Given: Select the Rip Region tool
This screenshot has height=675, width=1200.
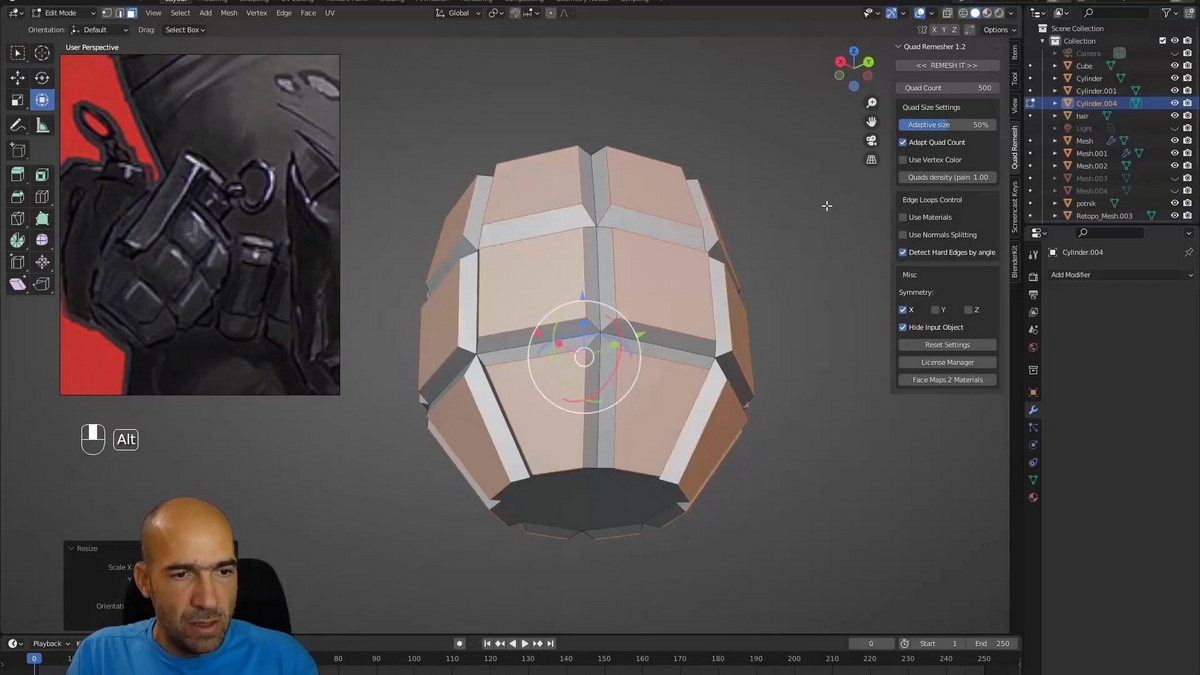Looking at the screenshot, I should pos(42,285).
